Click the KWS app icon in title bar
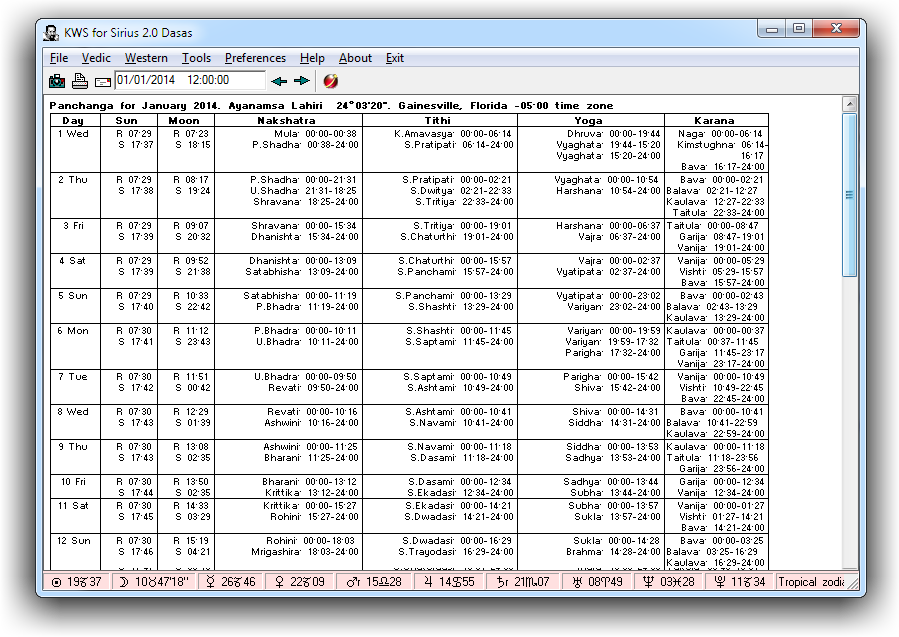 coord(50,30)
